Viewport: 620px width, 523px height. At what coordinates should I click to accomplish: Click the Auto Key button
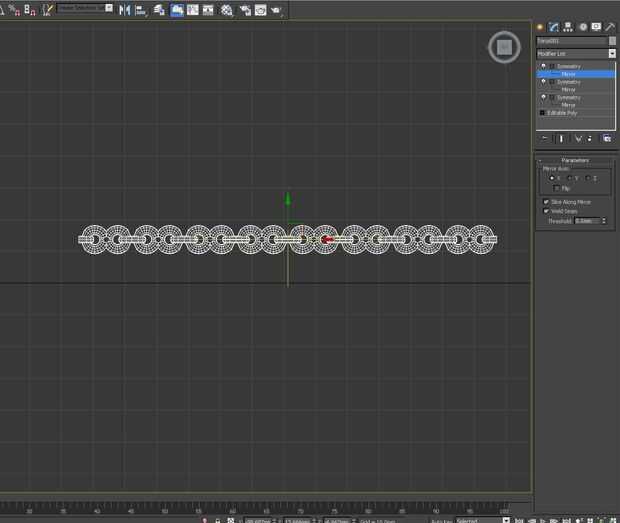click(x=442, y=521)
